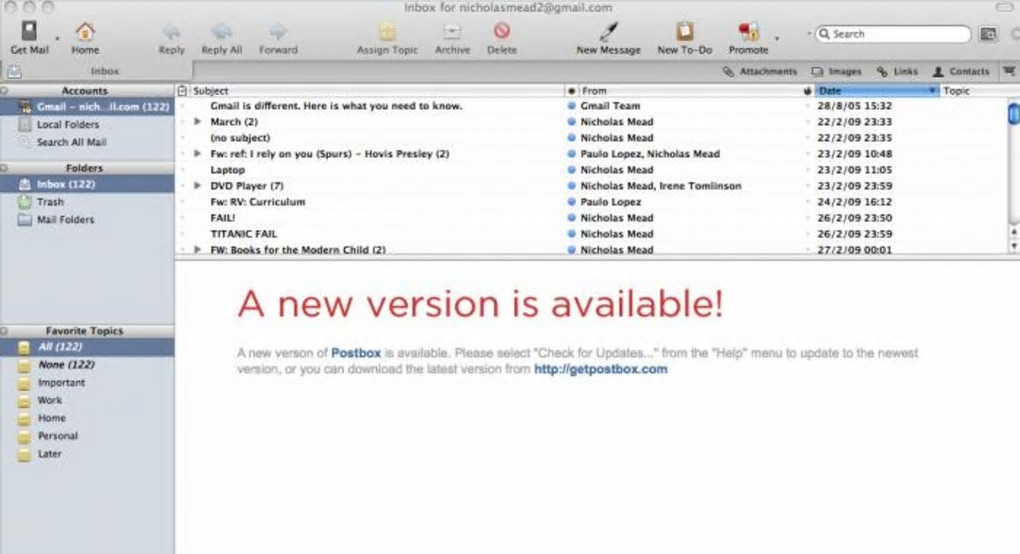Click the Reply arrow icon

171,31
